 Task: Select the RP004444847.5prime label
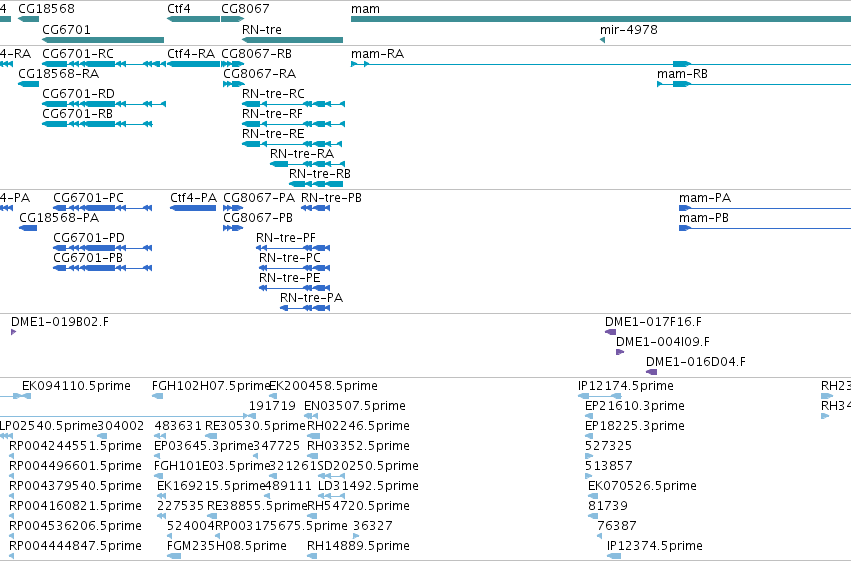(x=75, y=546)
